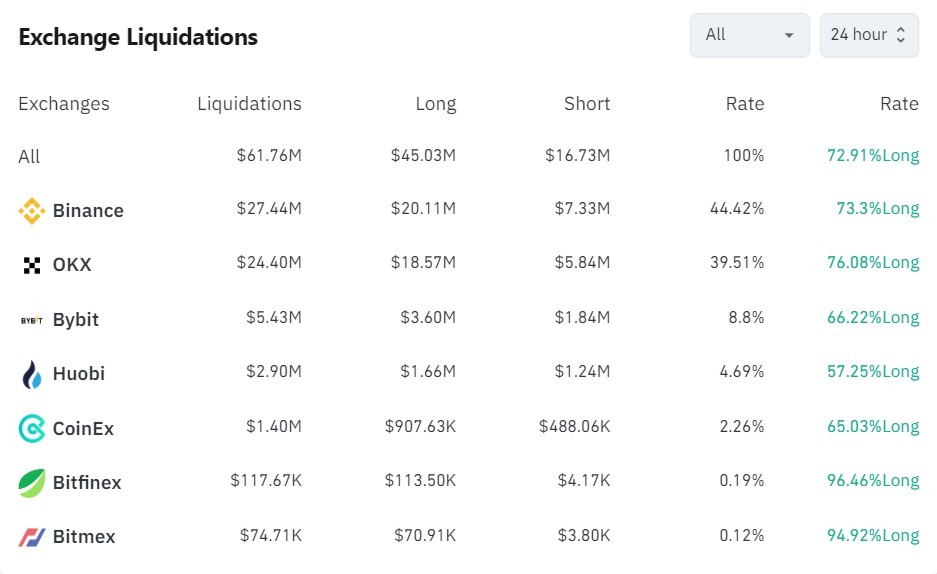Open the 24 hour timeframe selector
937x574 pixels.
[868, 35]
